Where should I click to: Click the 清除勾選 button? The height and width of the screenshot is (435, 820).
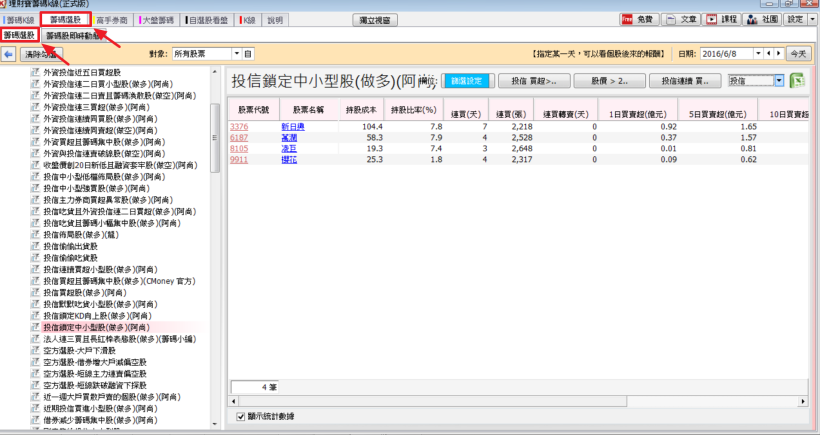pos(41,54)
